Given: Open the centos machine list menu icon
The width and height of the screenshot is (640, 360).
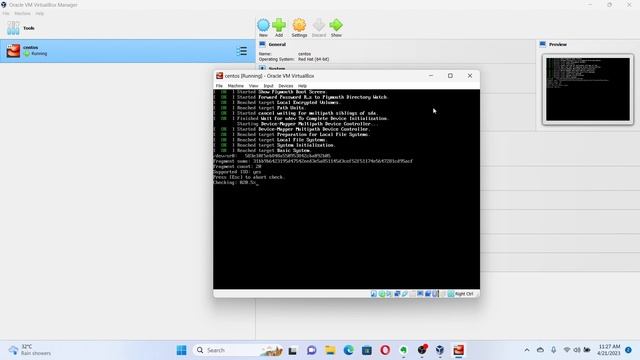Looking at the screenshot, I should click(x=242, y=51).
